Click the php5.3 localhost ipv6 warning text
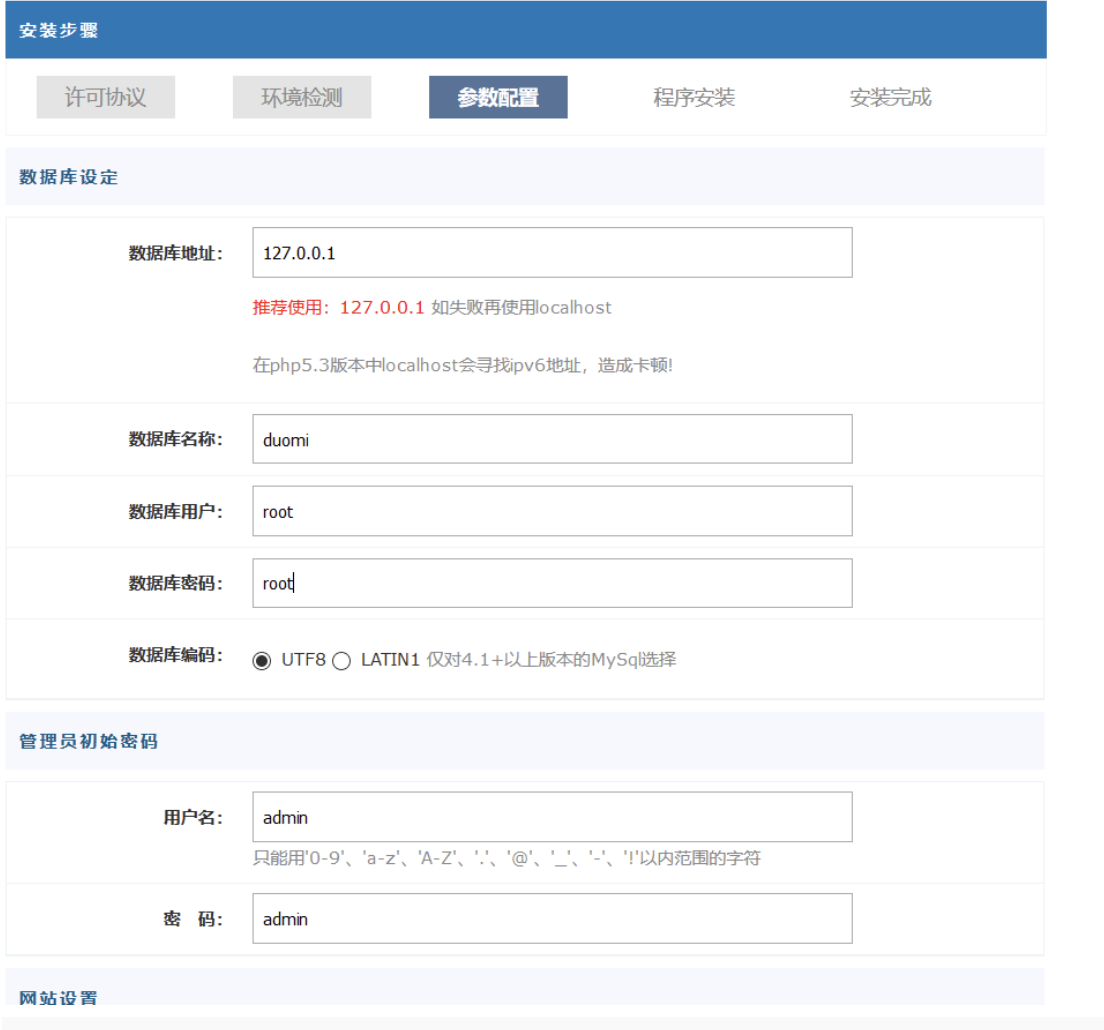Screen dimensions: 1104x1030 point(463,365)
